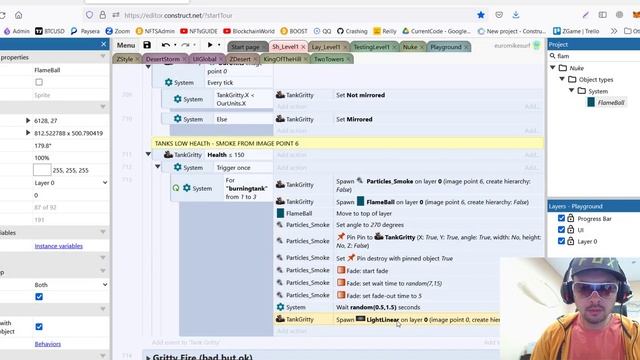Collapse the System folder in Project tree
640x360 pixels.
click(x=571, y=91)
